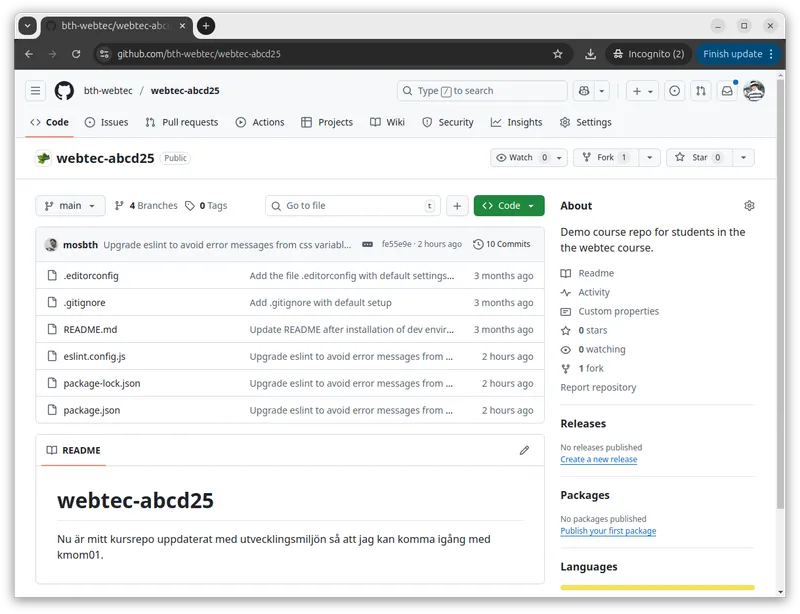Screen dimensions: 800x614
Task: Expand the Fork options caret
Action: click(x=650, y=158)
